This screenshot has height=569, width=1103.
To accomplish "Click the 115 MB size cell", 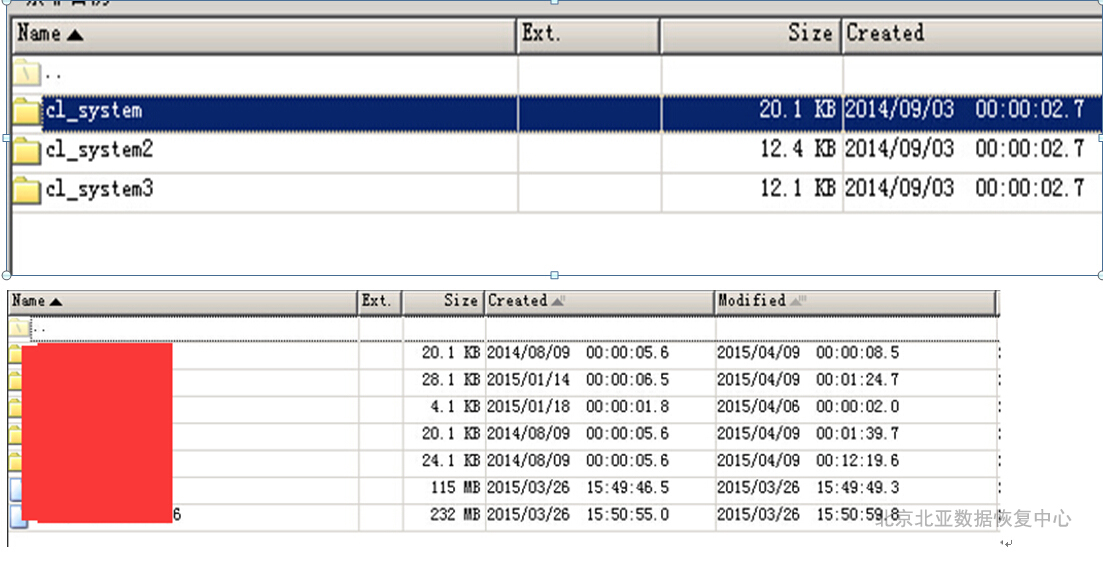I will [455, 487].
